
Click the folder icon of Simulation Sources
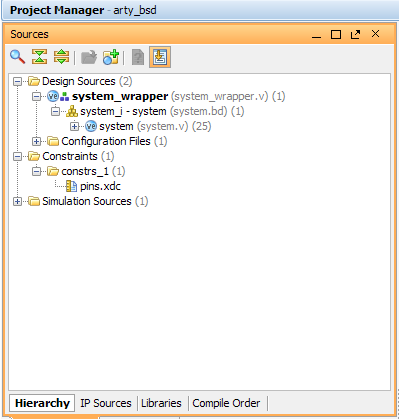click(34, 201)
